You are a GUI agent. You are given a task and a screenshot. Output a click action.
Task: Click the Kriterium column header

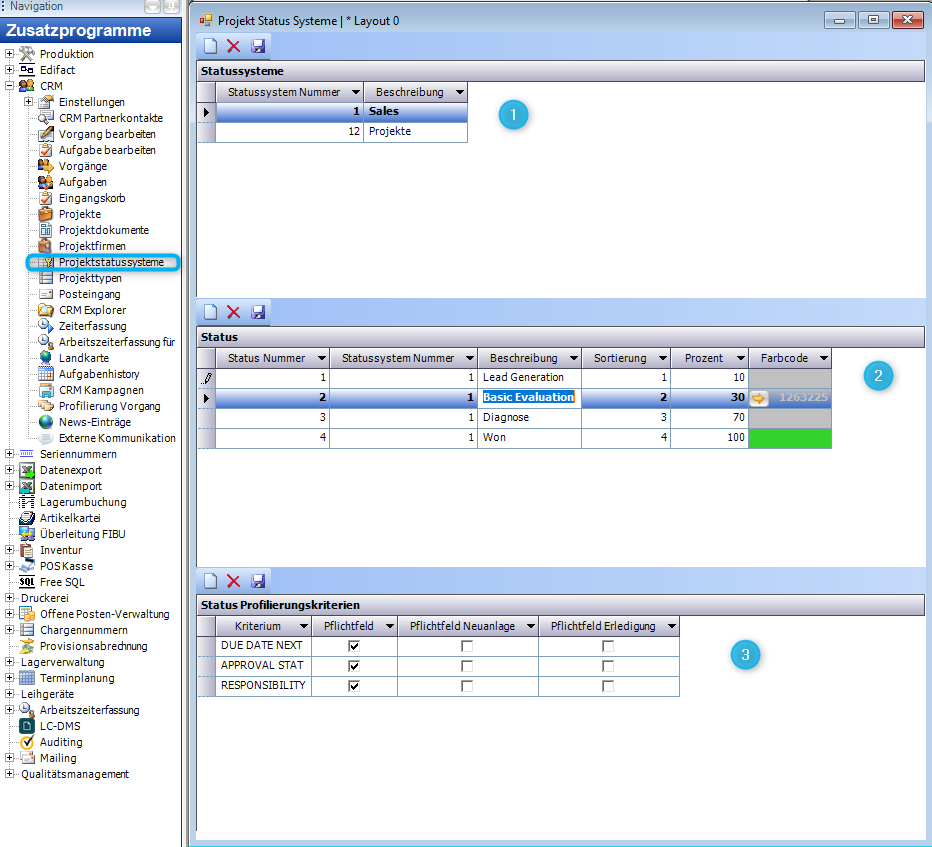click(x=256, y=626)
